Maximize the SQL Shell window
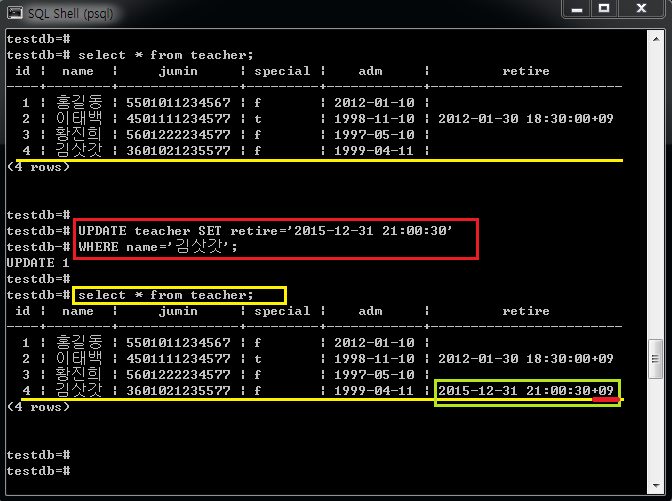The height and width of the screenshot is (501, 672). [604, 9]
